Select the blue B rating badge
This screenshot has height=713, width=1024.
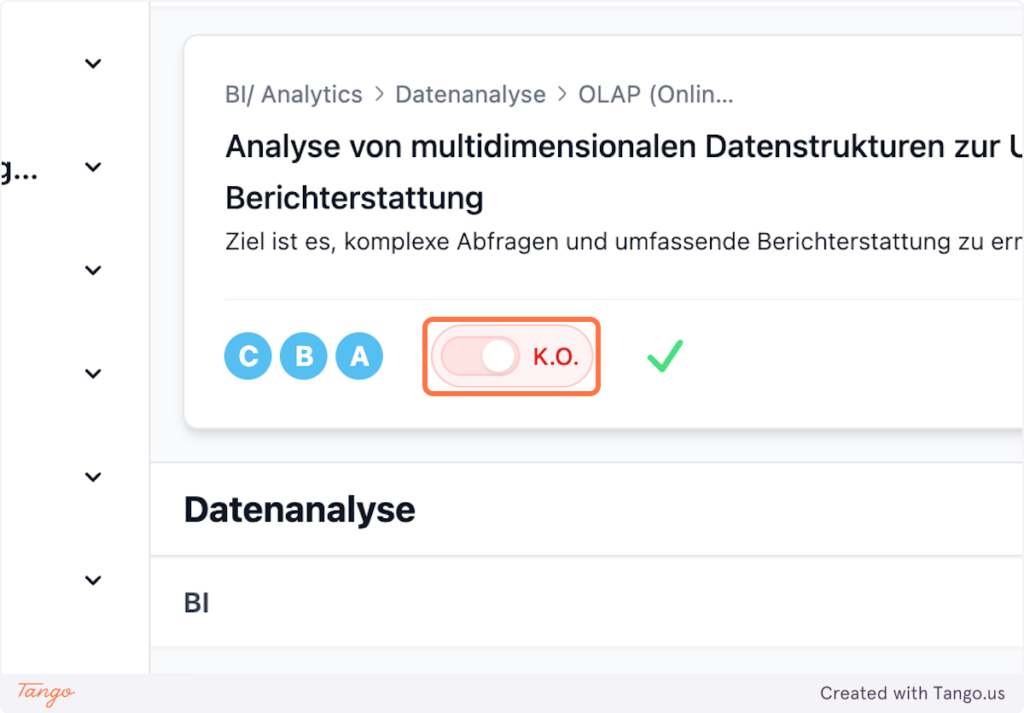304,356
